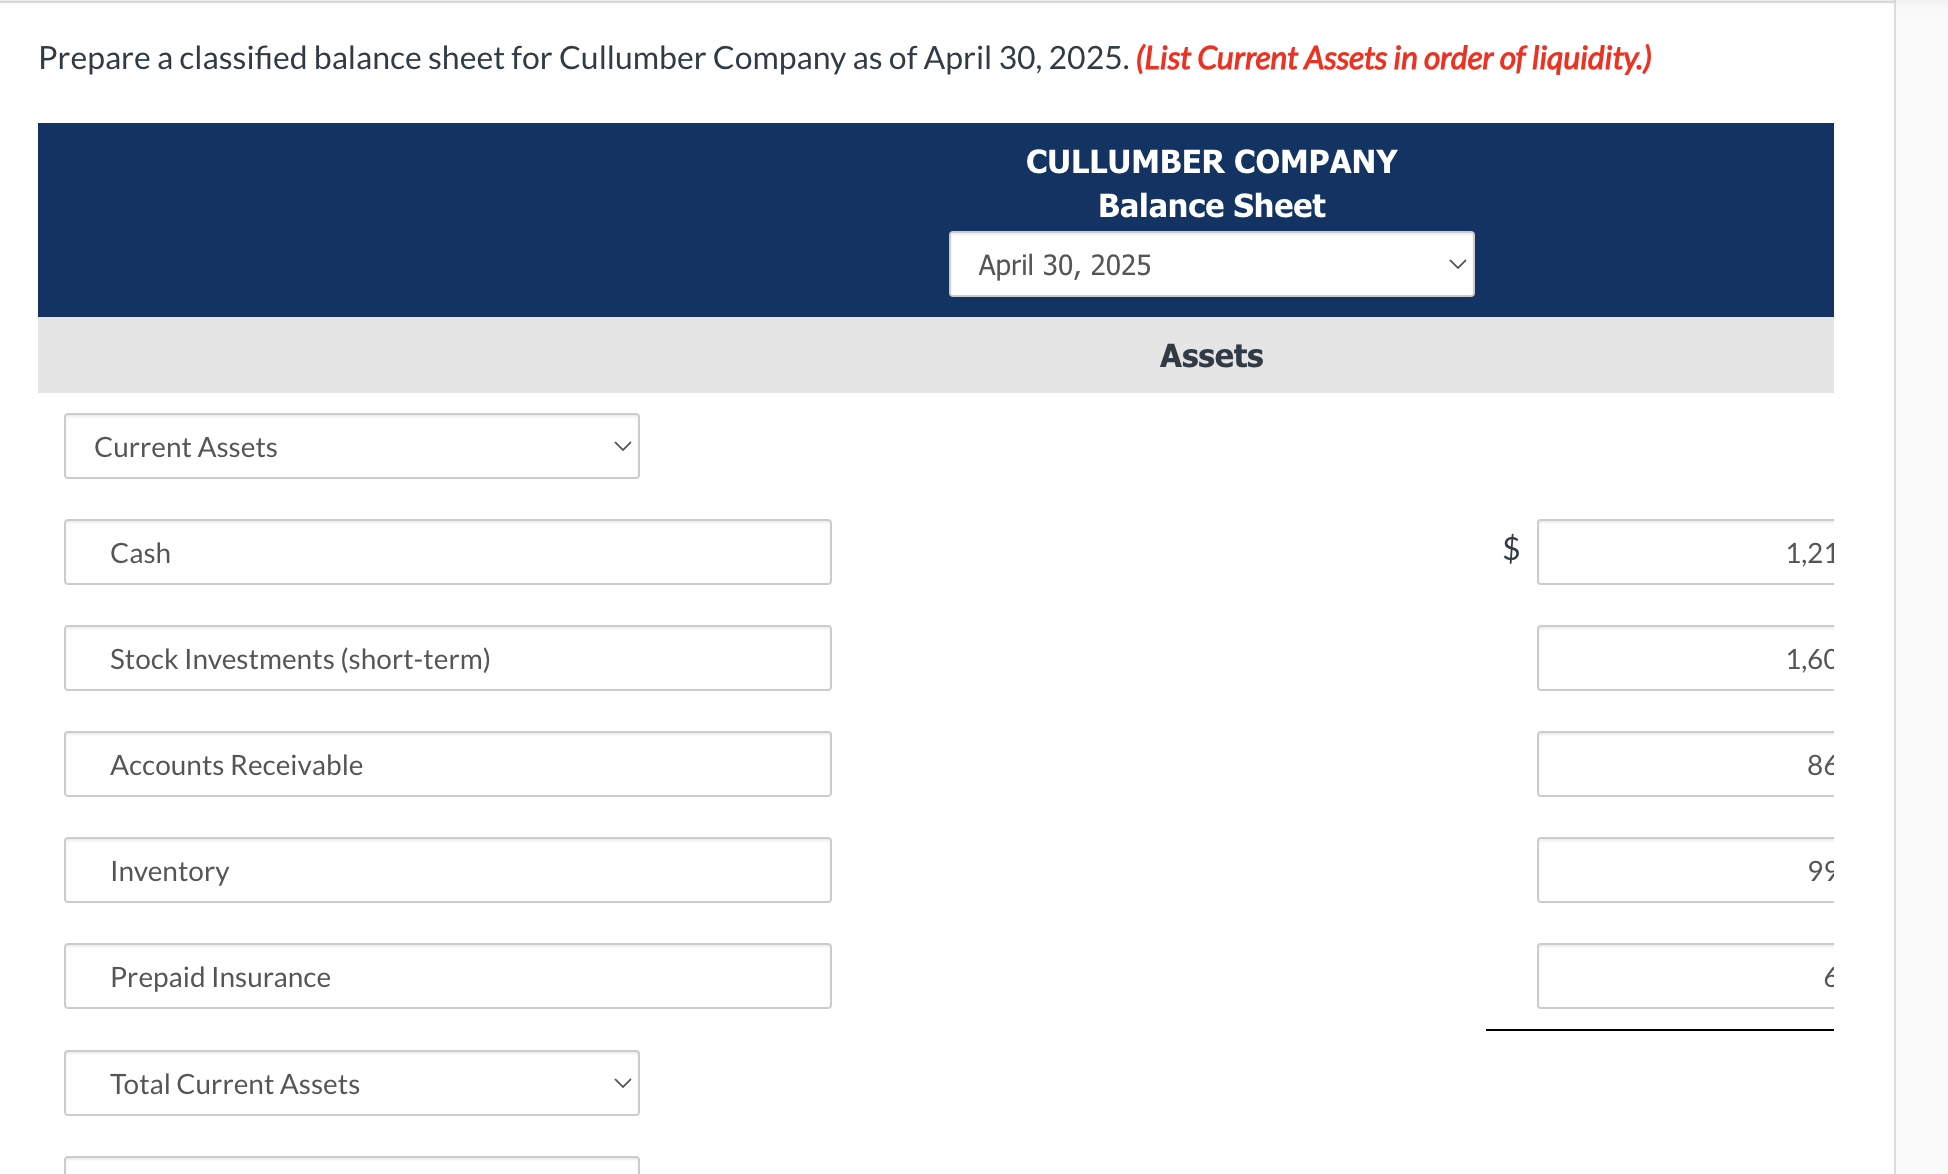Expand the Current Assets section dropdown

[x=351, y=446]
